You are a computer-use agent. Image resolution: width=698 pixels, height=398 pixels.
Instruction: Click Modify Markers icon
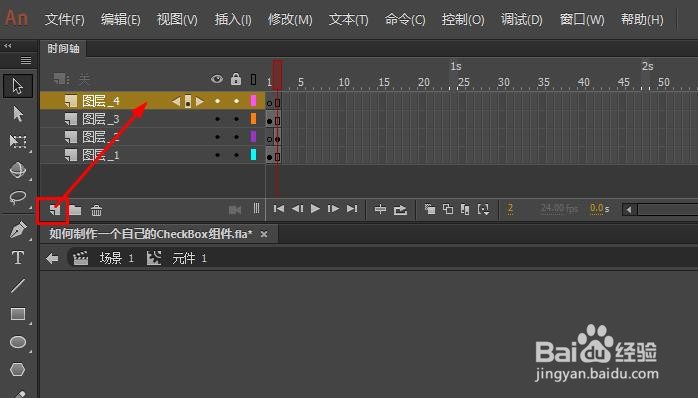[x=483, y=209]
